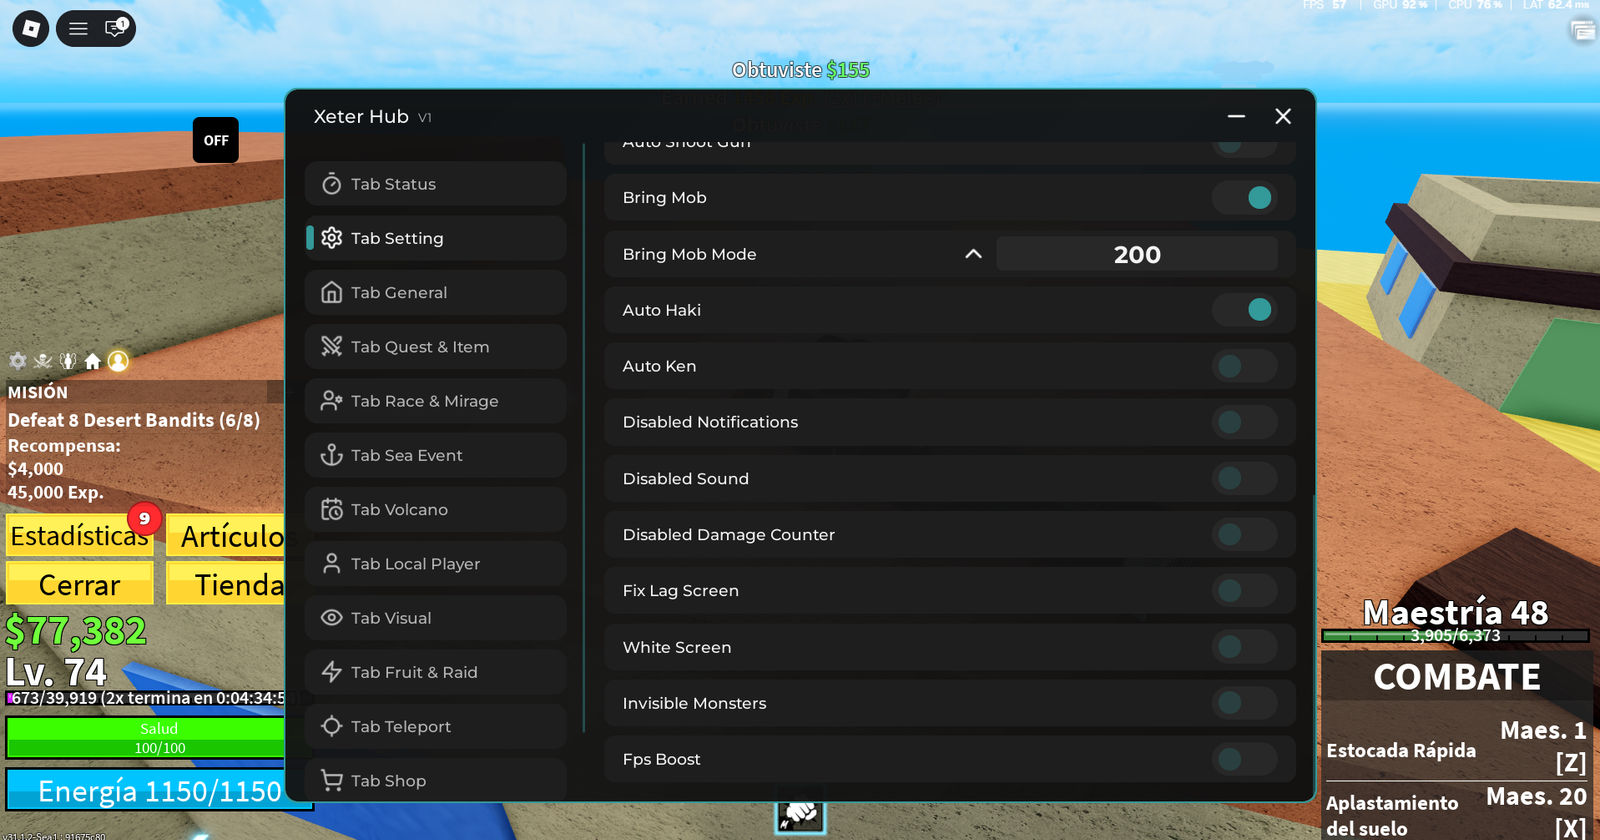1600x840 pixels.
Task: Open the top-right screenshot capture icon
Action: point(1583,31)
